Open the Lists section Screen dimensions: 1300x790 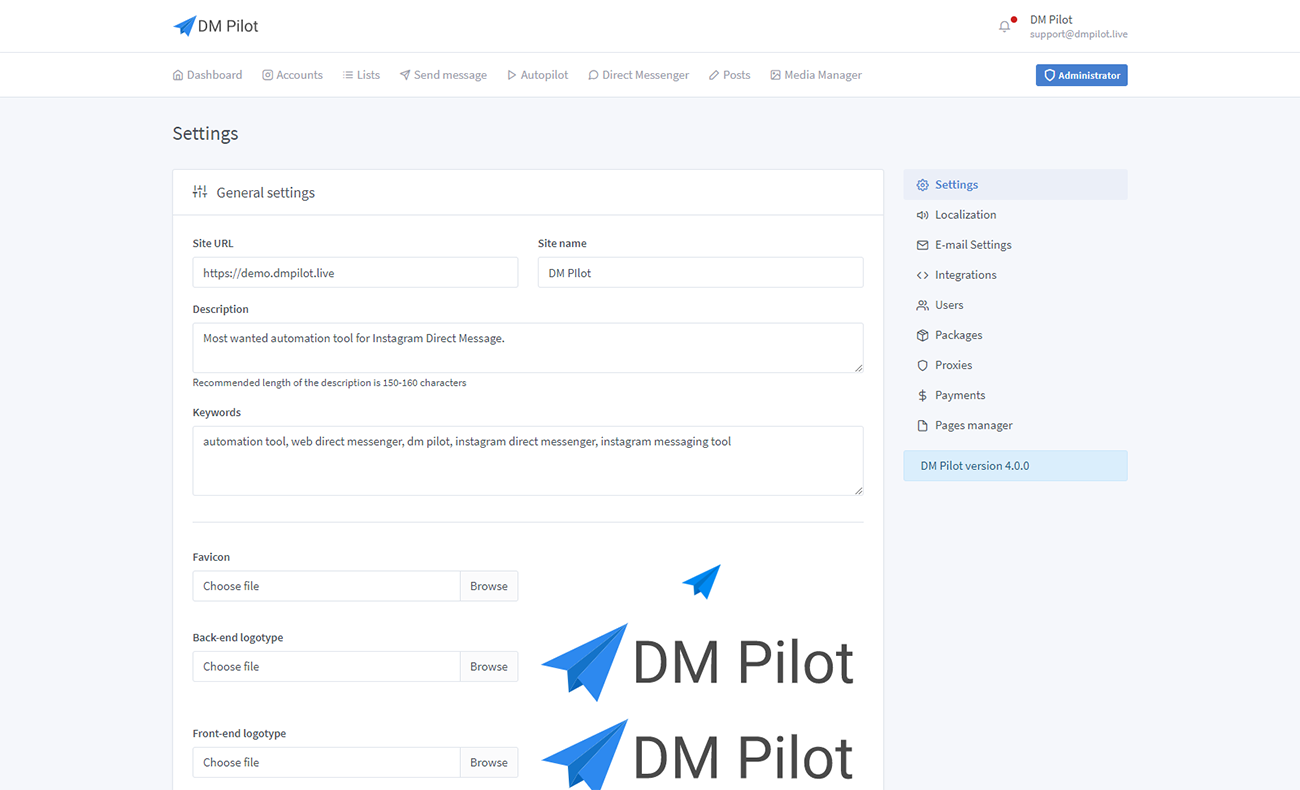361,75
